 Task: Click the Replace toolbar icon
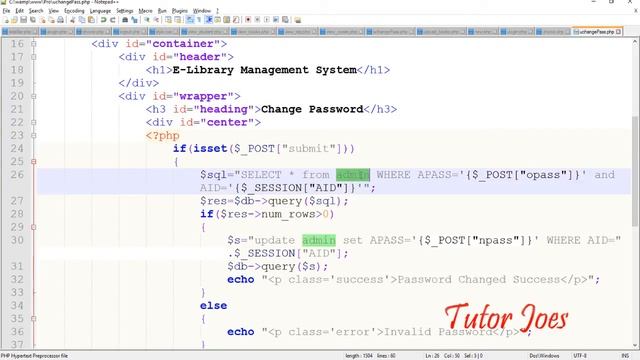coord(134,20)
